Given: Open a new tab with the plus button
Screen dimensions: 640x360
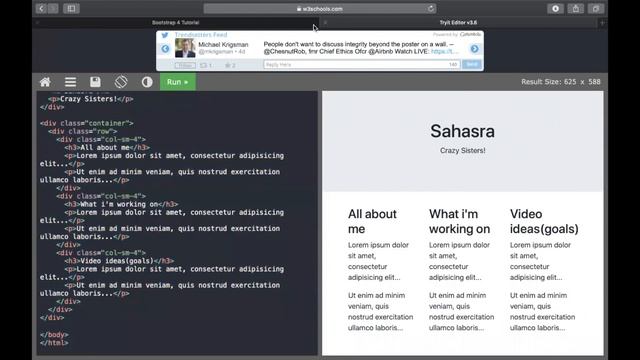Looking at the screenshot, I should tap(602, 23).
